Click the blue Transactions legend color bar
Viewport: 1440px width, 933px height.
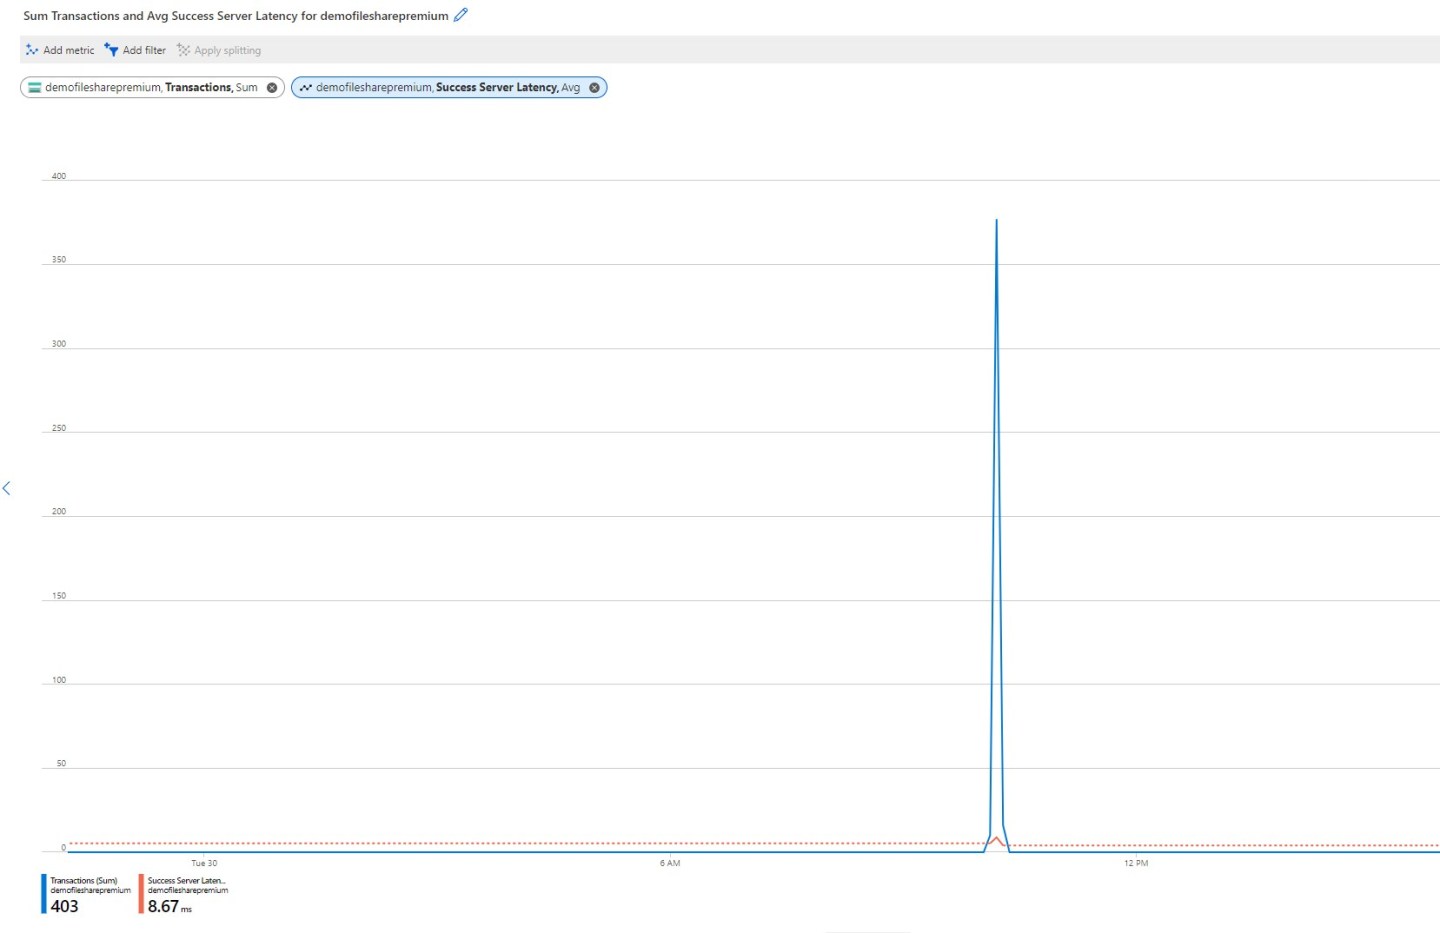click(44, 893)
